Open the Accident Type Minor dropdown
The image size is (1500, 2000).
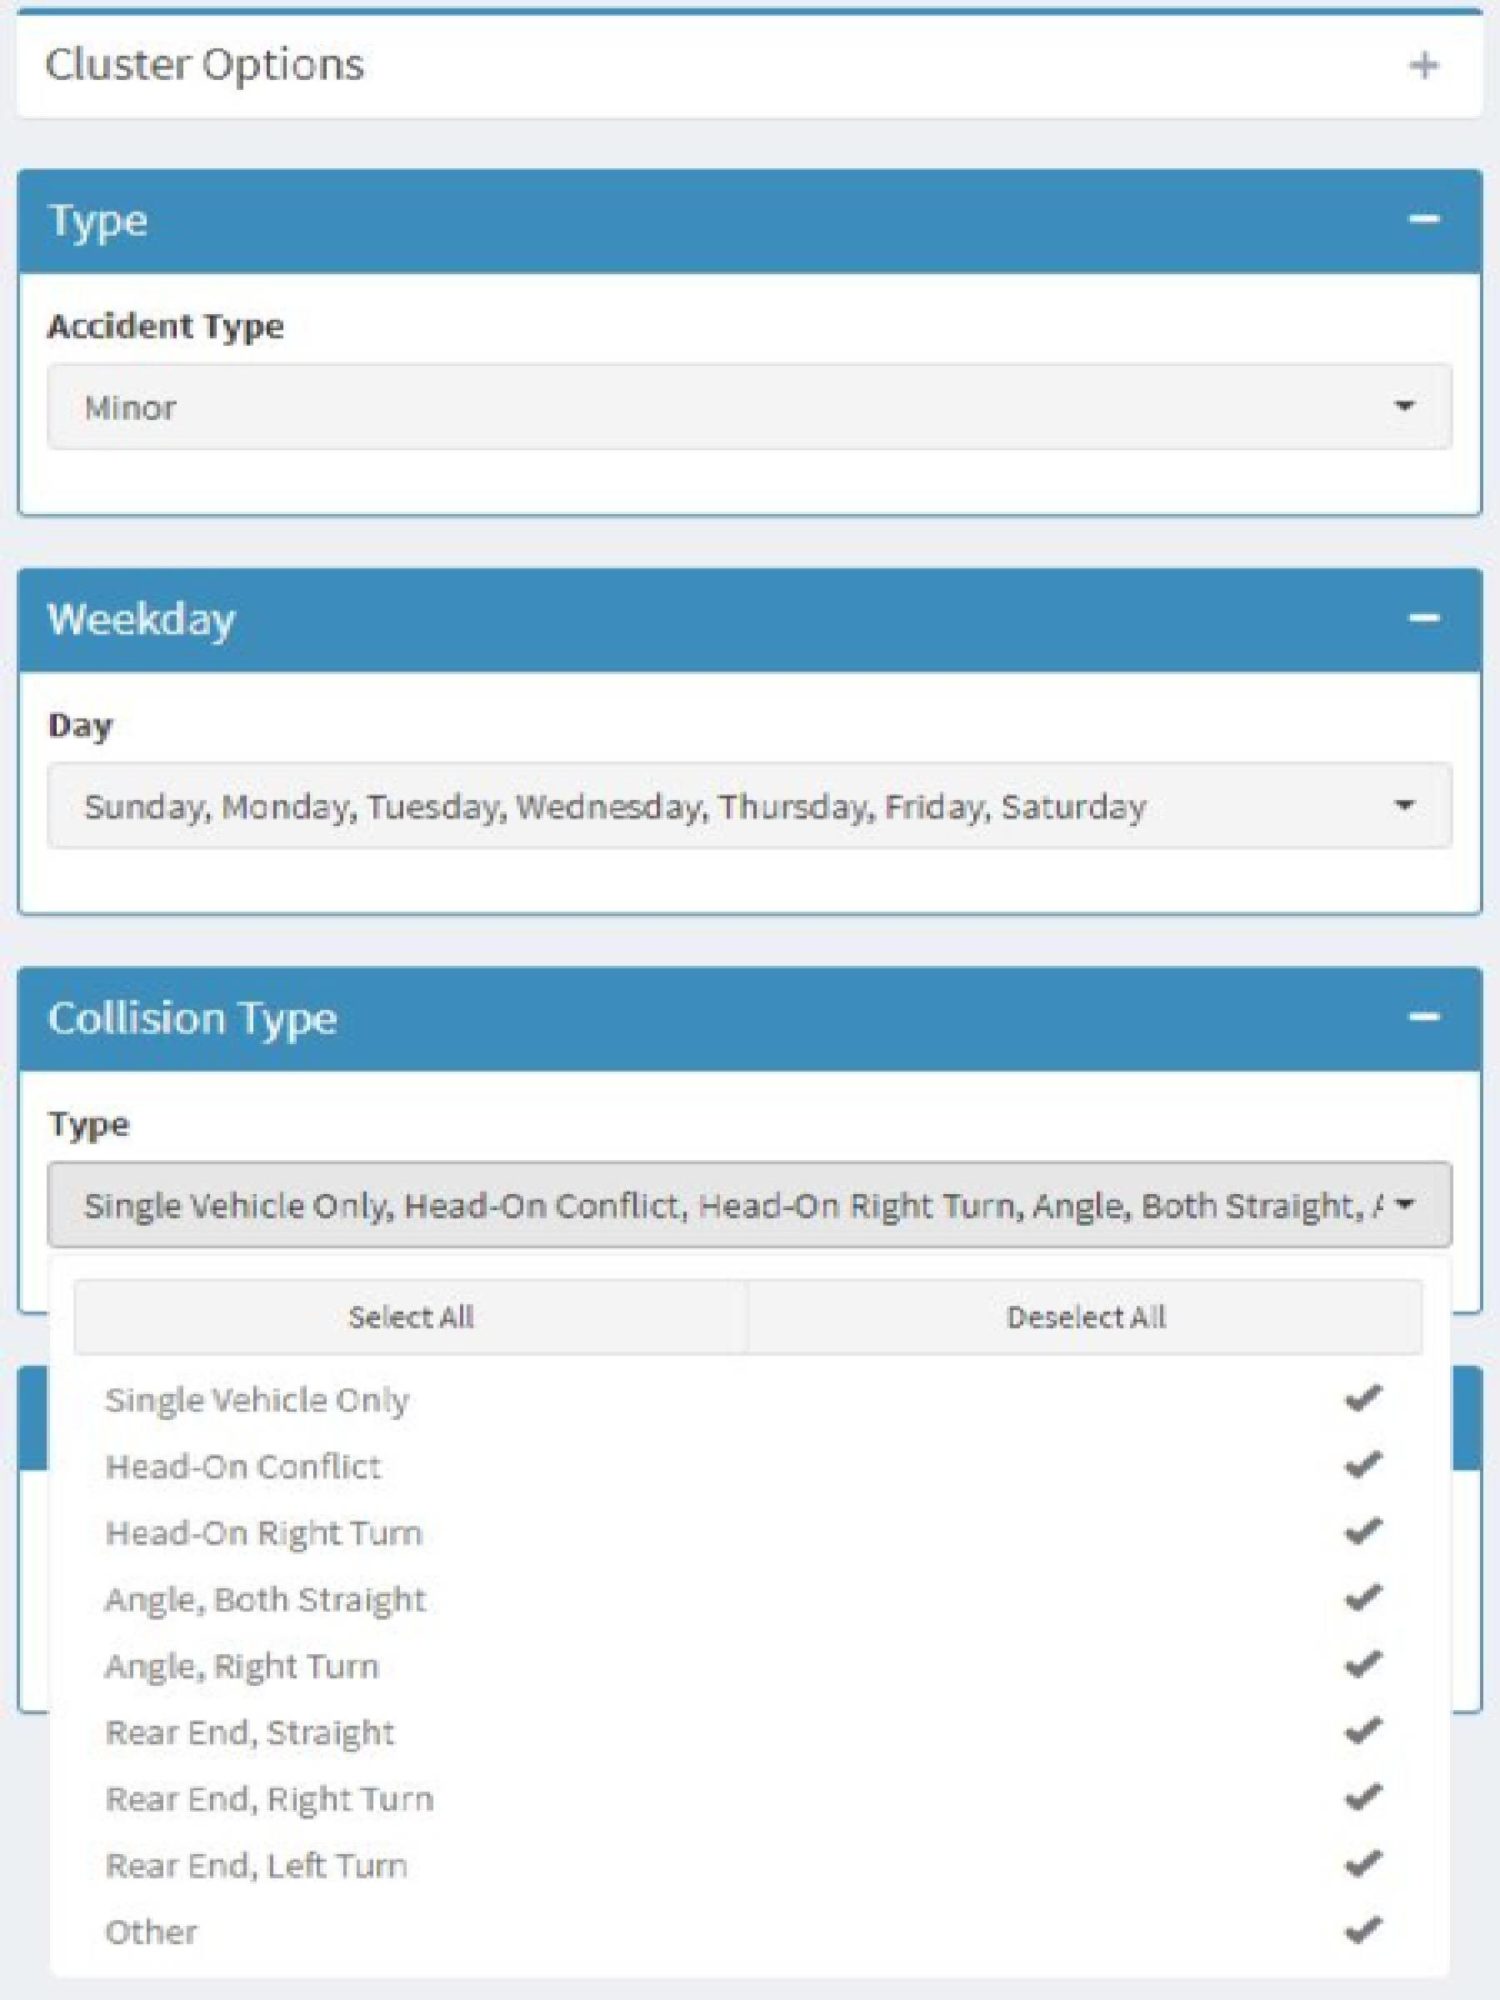(749, 407)
